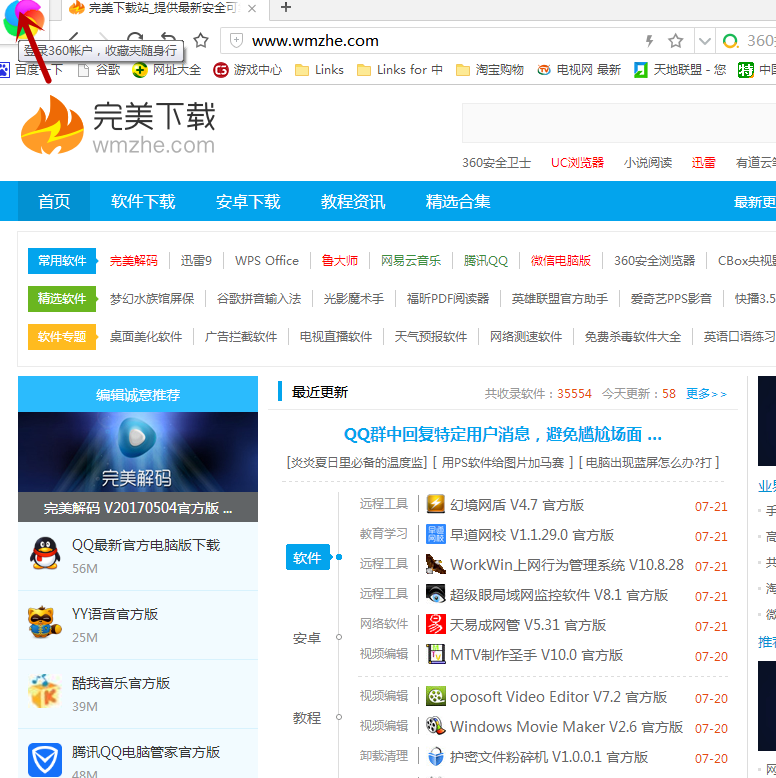Click 更多>> in 最近更新 header
Viewport: 776px width, 778px height.
(x=707, y=394)
